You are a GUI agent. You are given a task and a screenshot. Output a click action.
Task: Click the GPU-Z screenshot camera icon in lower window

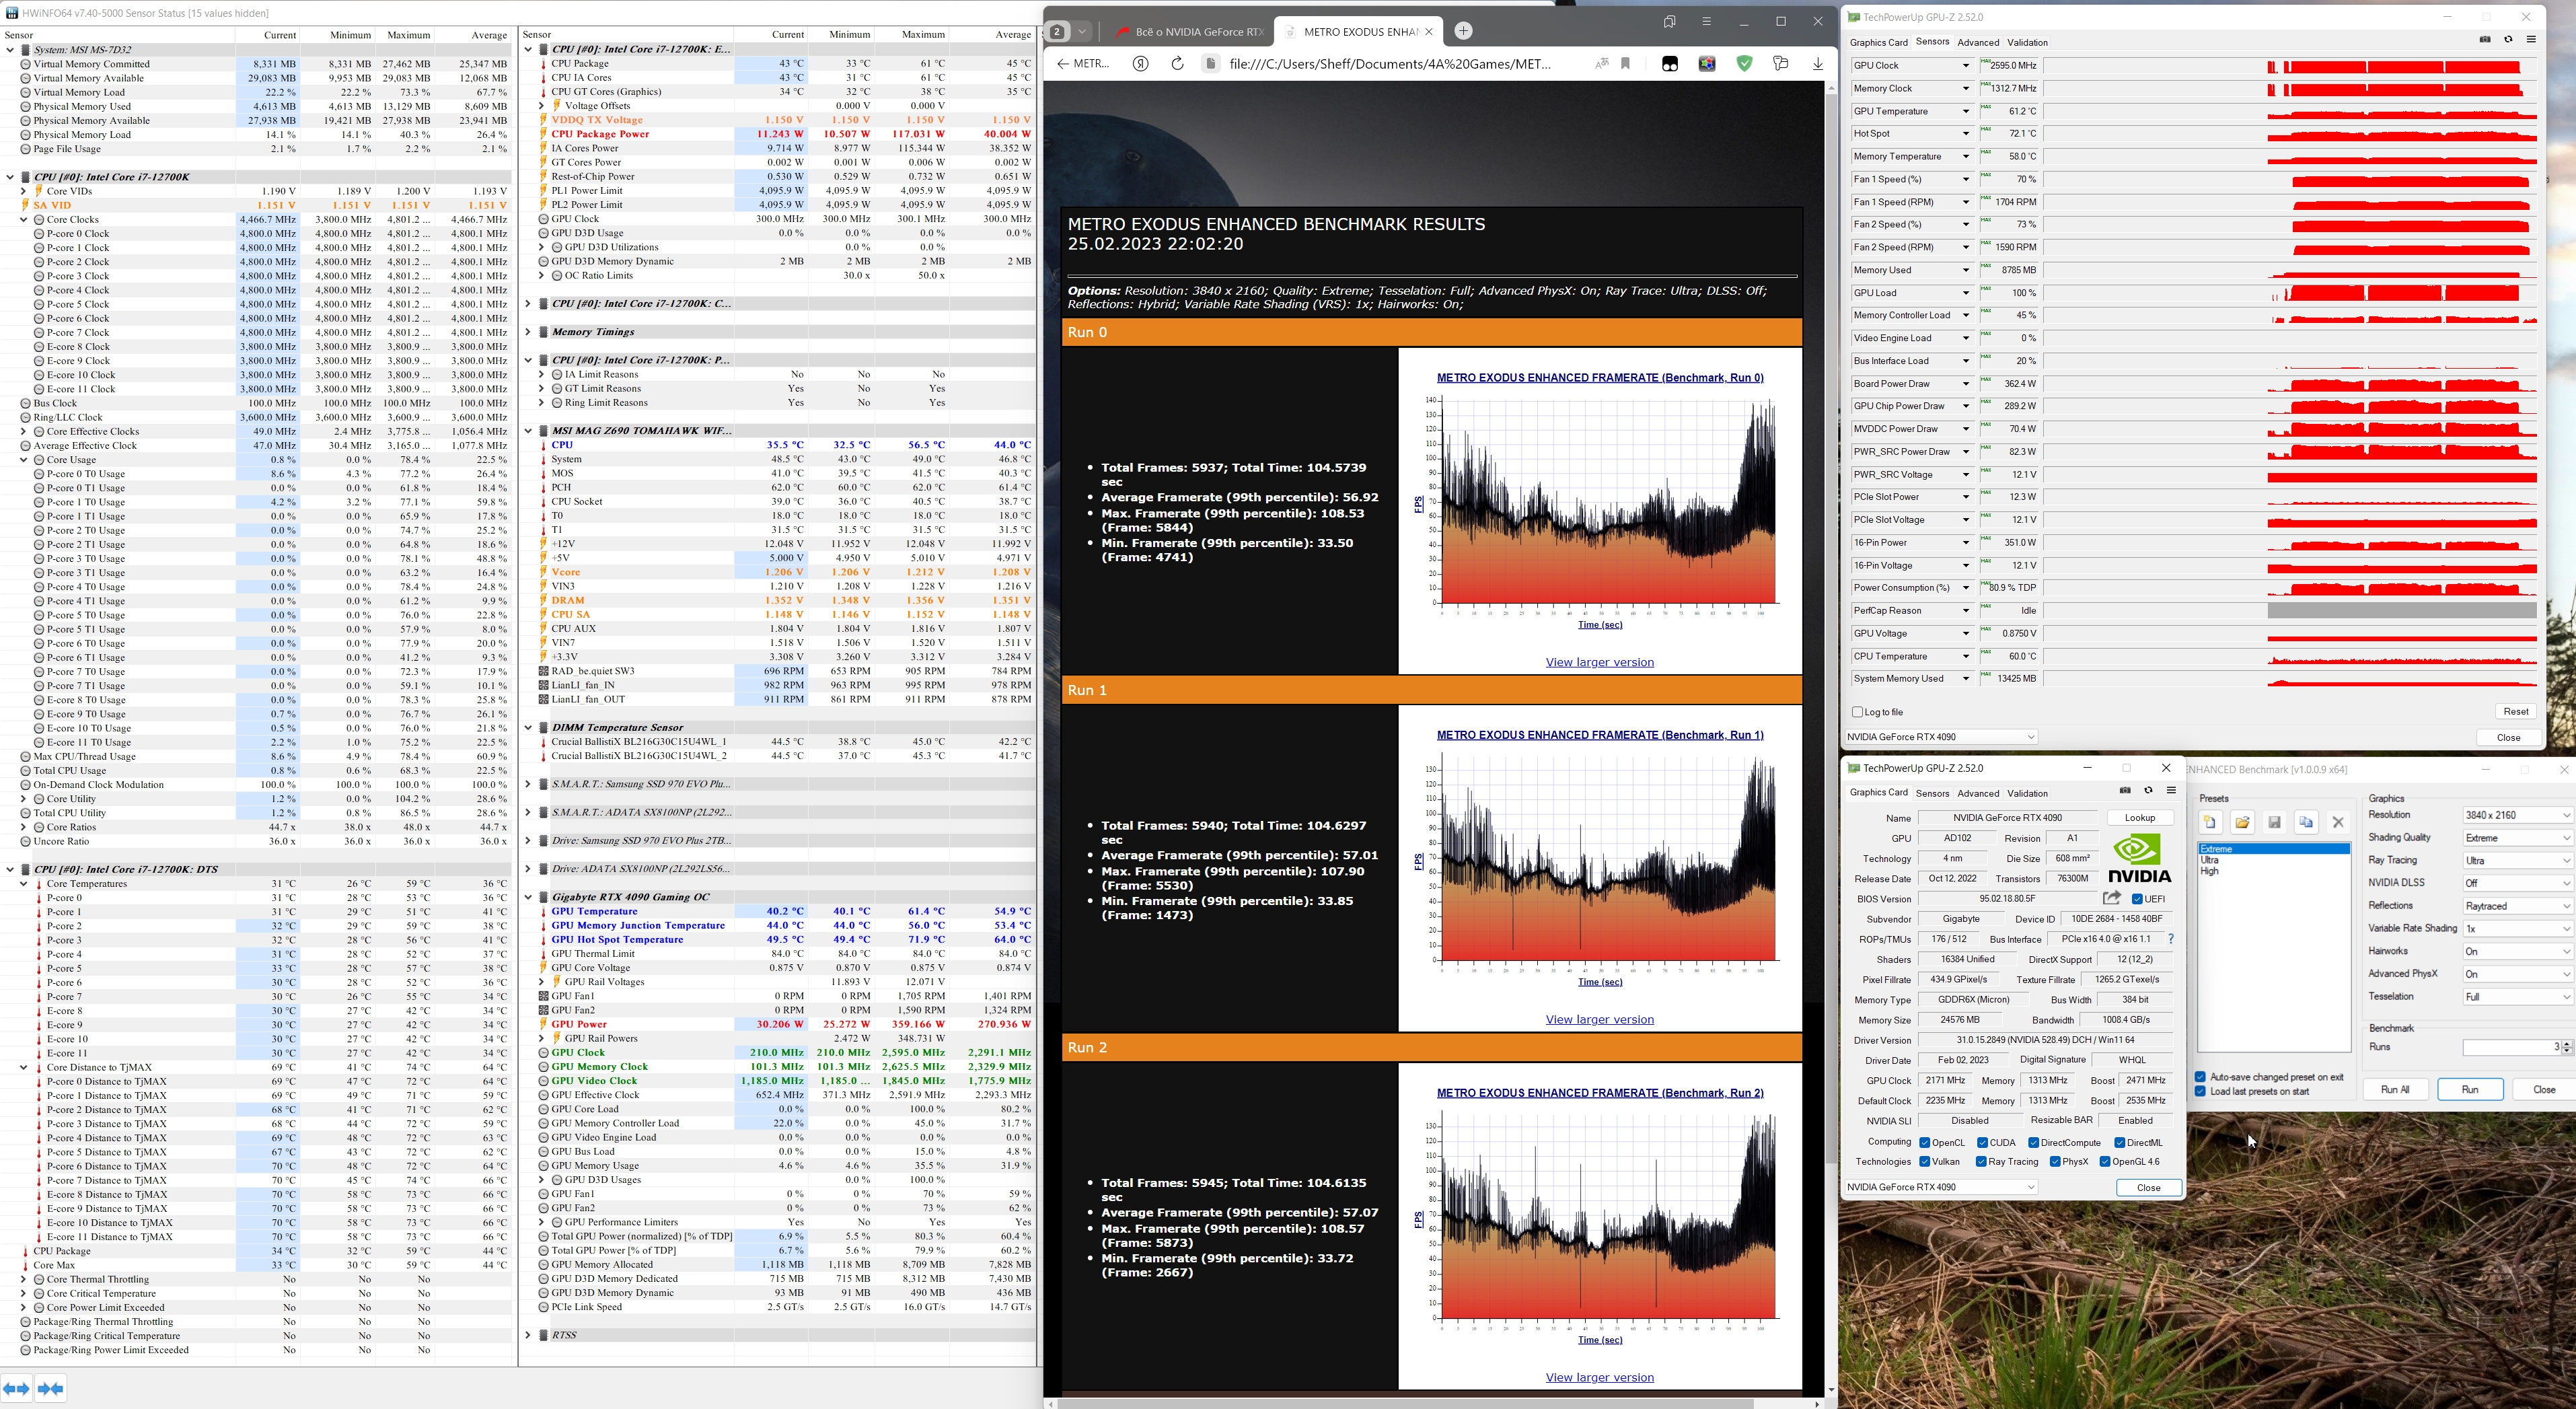pos(2125,790)
